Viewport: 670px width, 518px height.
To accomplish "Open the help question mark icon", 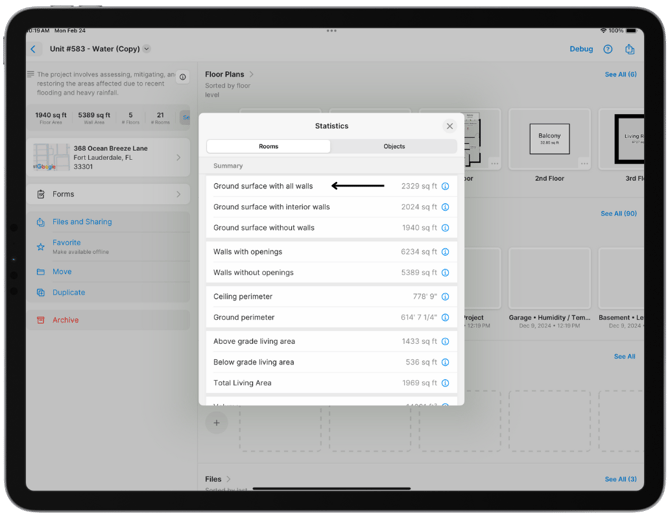I will [607, 49].
